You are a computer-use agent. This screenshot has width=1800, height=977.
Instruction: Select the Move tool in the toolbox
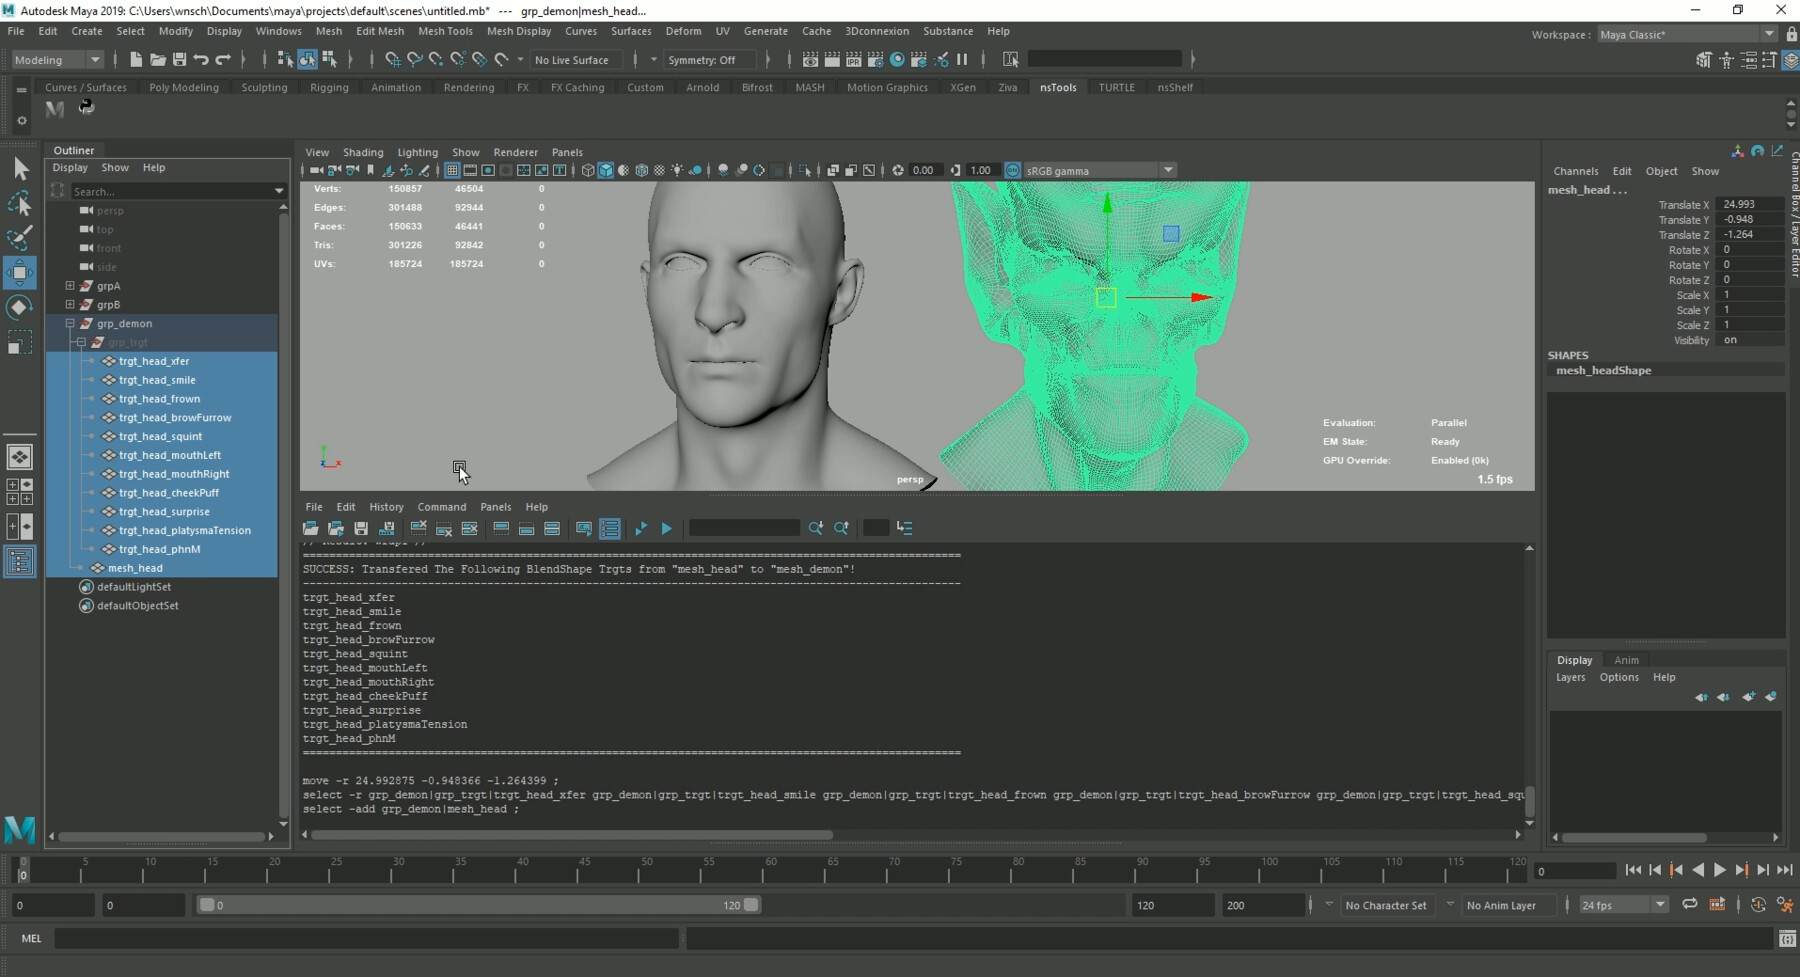(20, 272)
